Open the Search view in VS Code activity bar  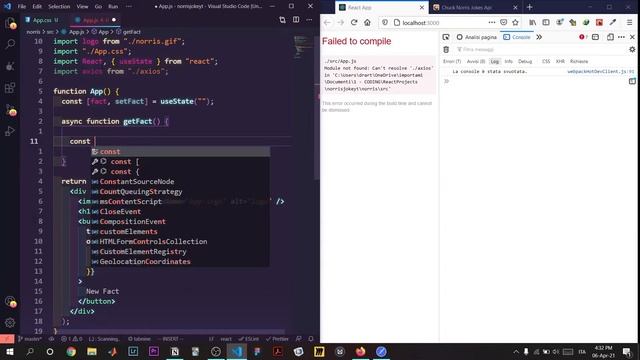(x=10, y=44)
